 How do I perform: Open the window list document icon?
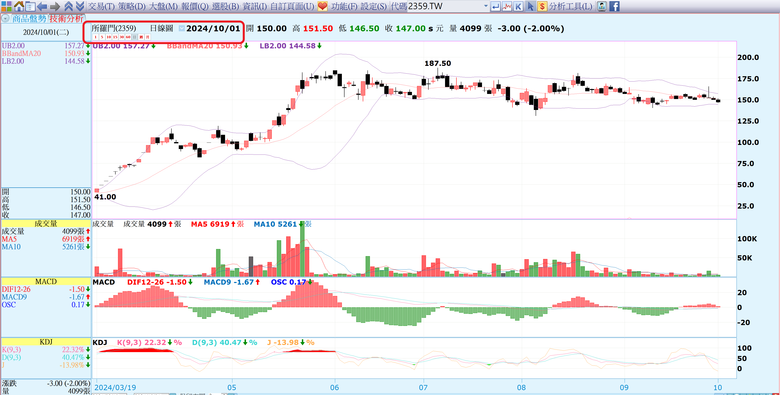tap(30, 6)
